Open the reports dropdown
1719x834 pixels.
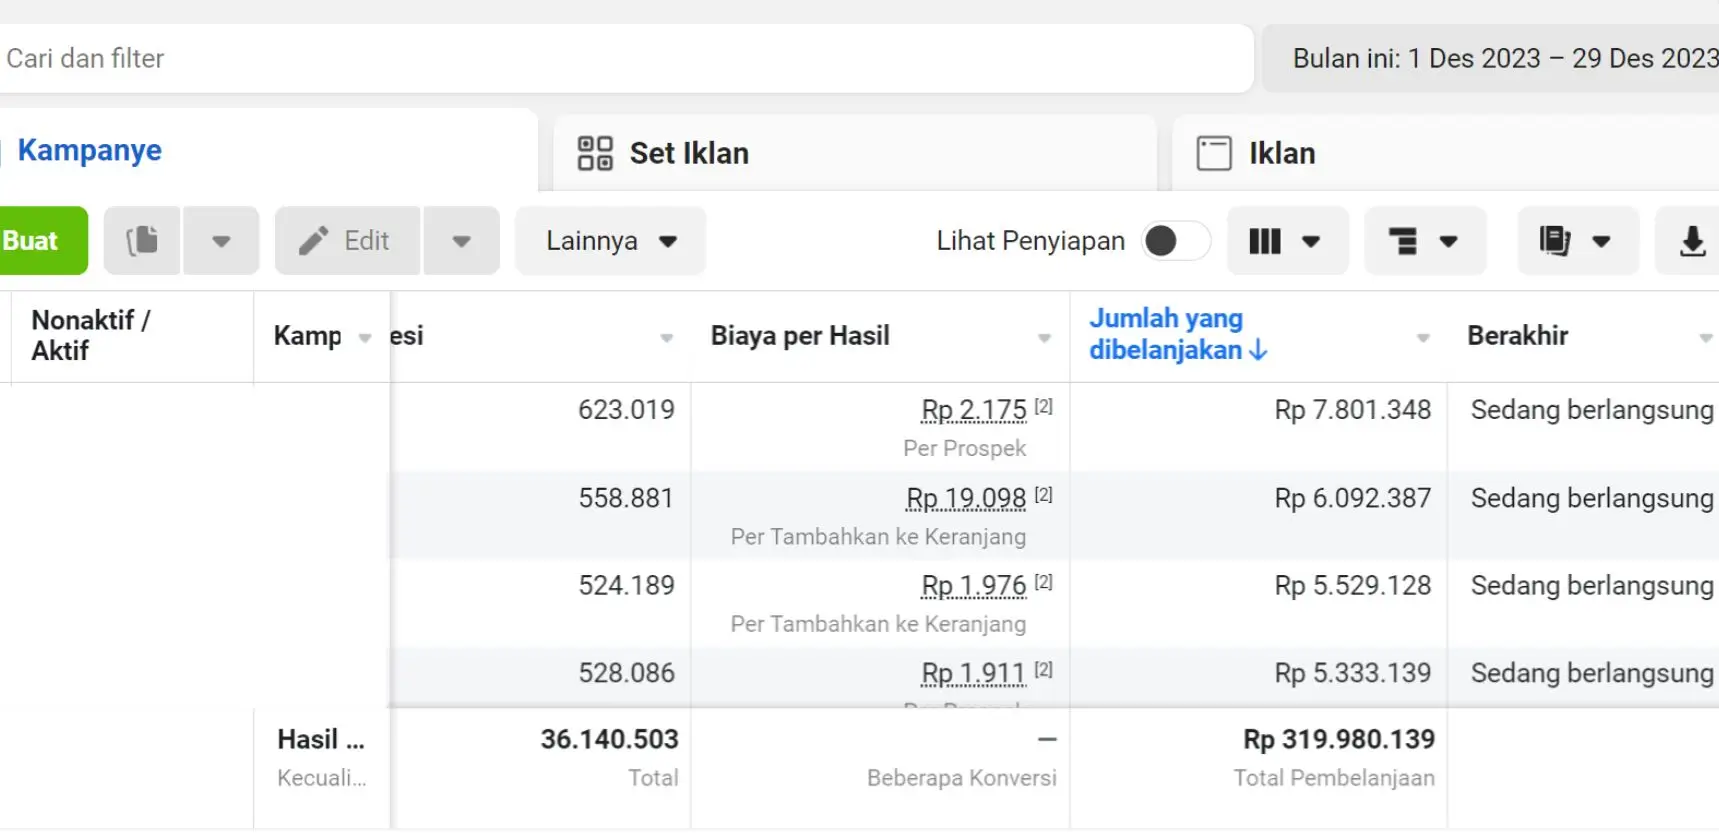(x=1578, y=241)
